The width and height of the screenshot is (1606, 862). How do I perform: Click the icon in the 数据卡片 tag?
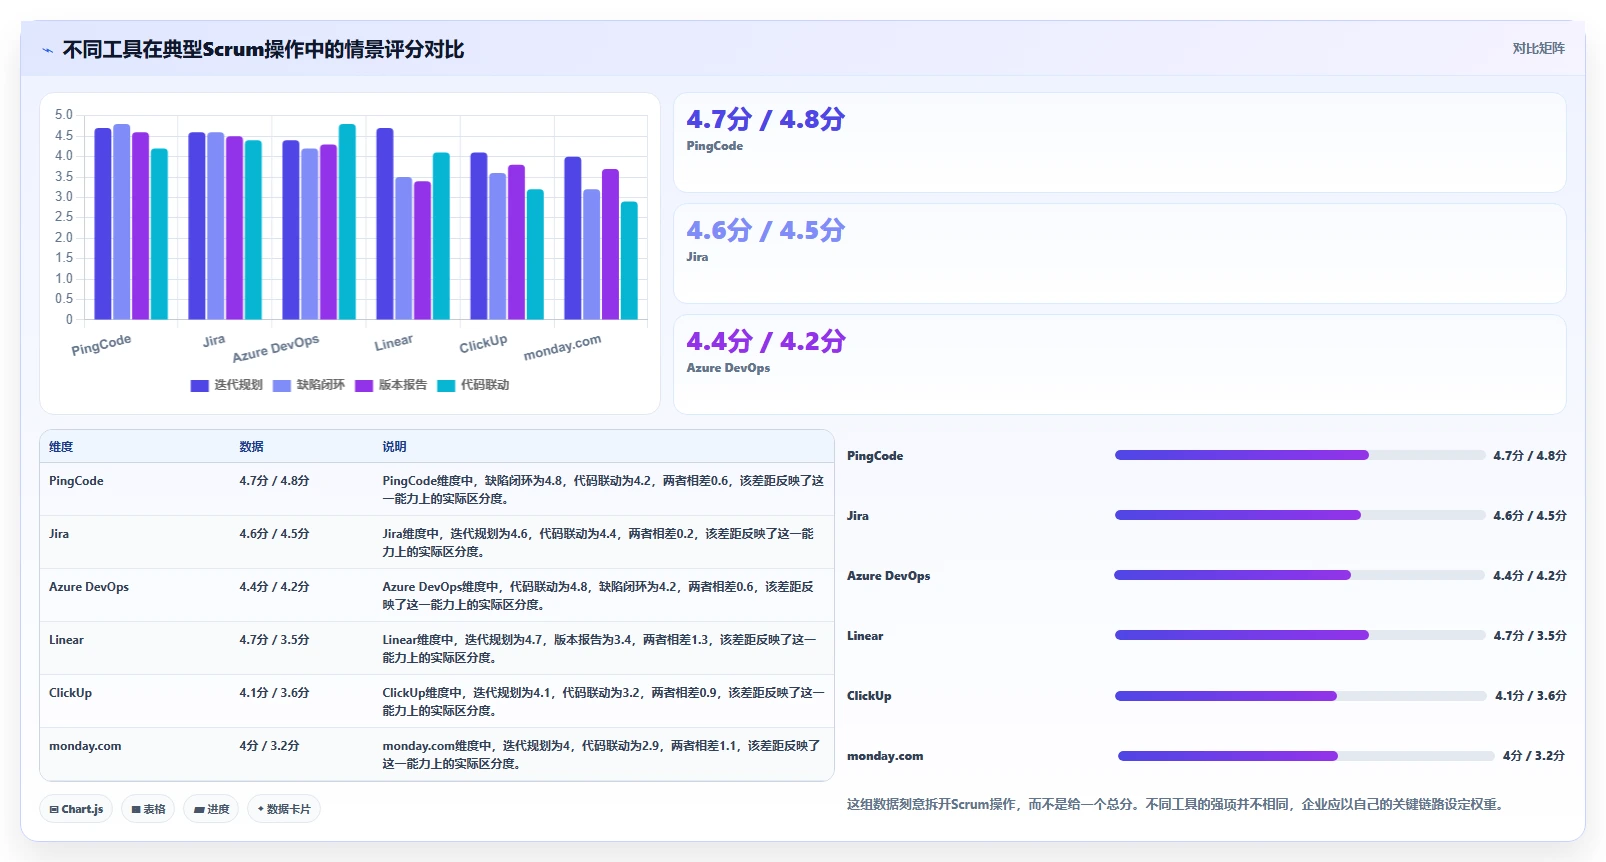coord(261,809)
